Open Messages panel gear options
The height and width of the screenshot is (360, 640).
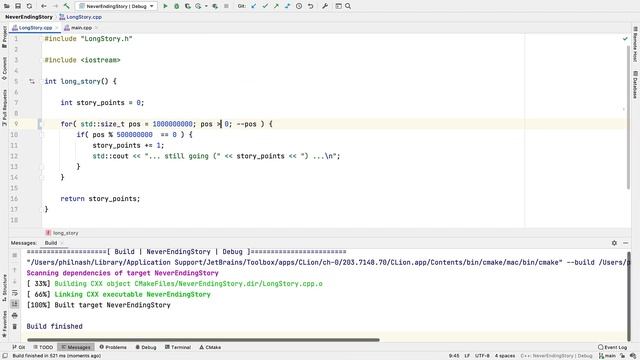pos(614,243)
